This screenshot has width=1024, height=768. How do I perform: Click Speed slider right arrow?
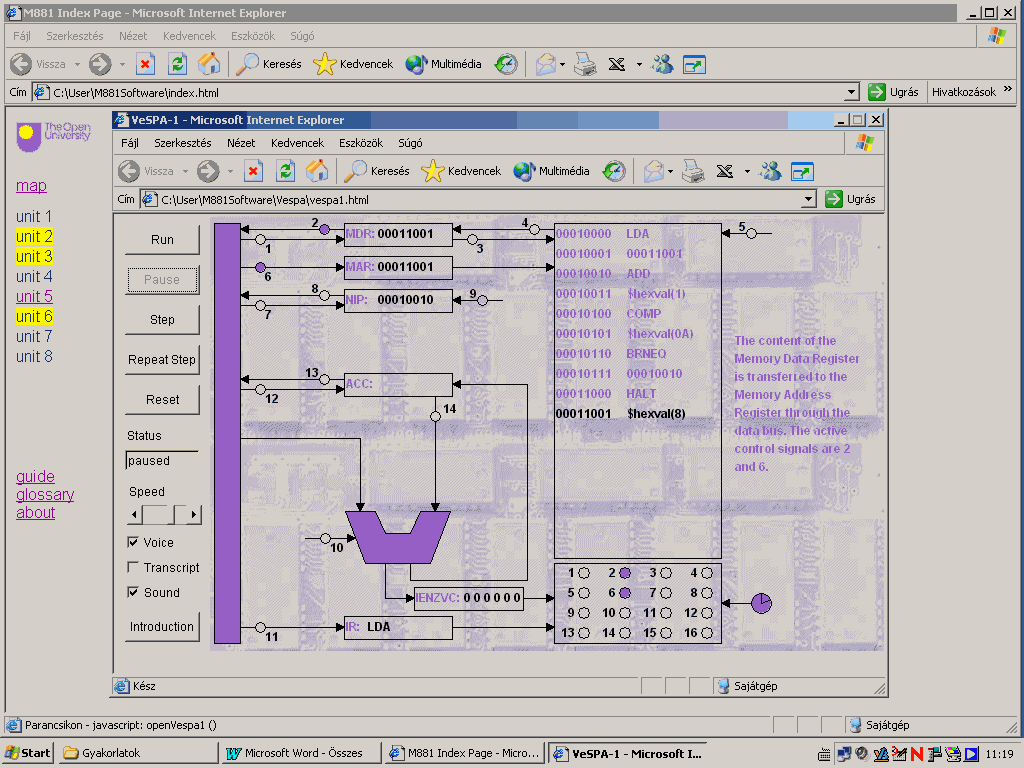pyautogui.click(x=194, y=515)
